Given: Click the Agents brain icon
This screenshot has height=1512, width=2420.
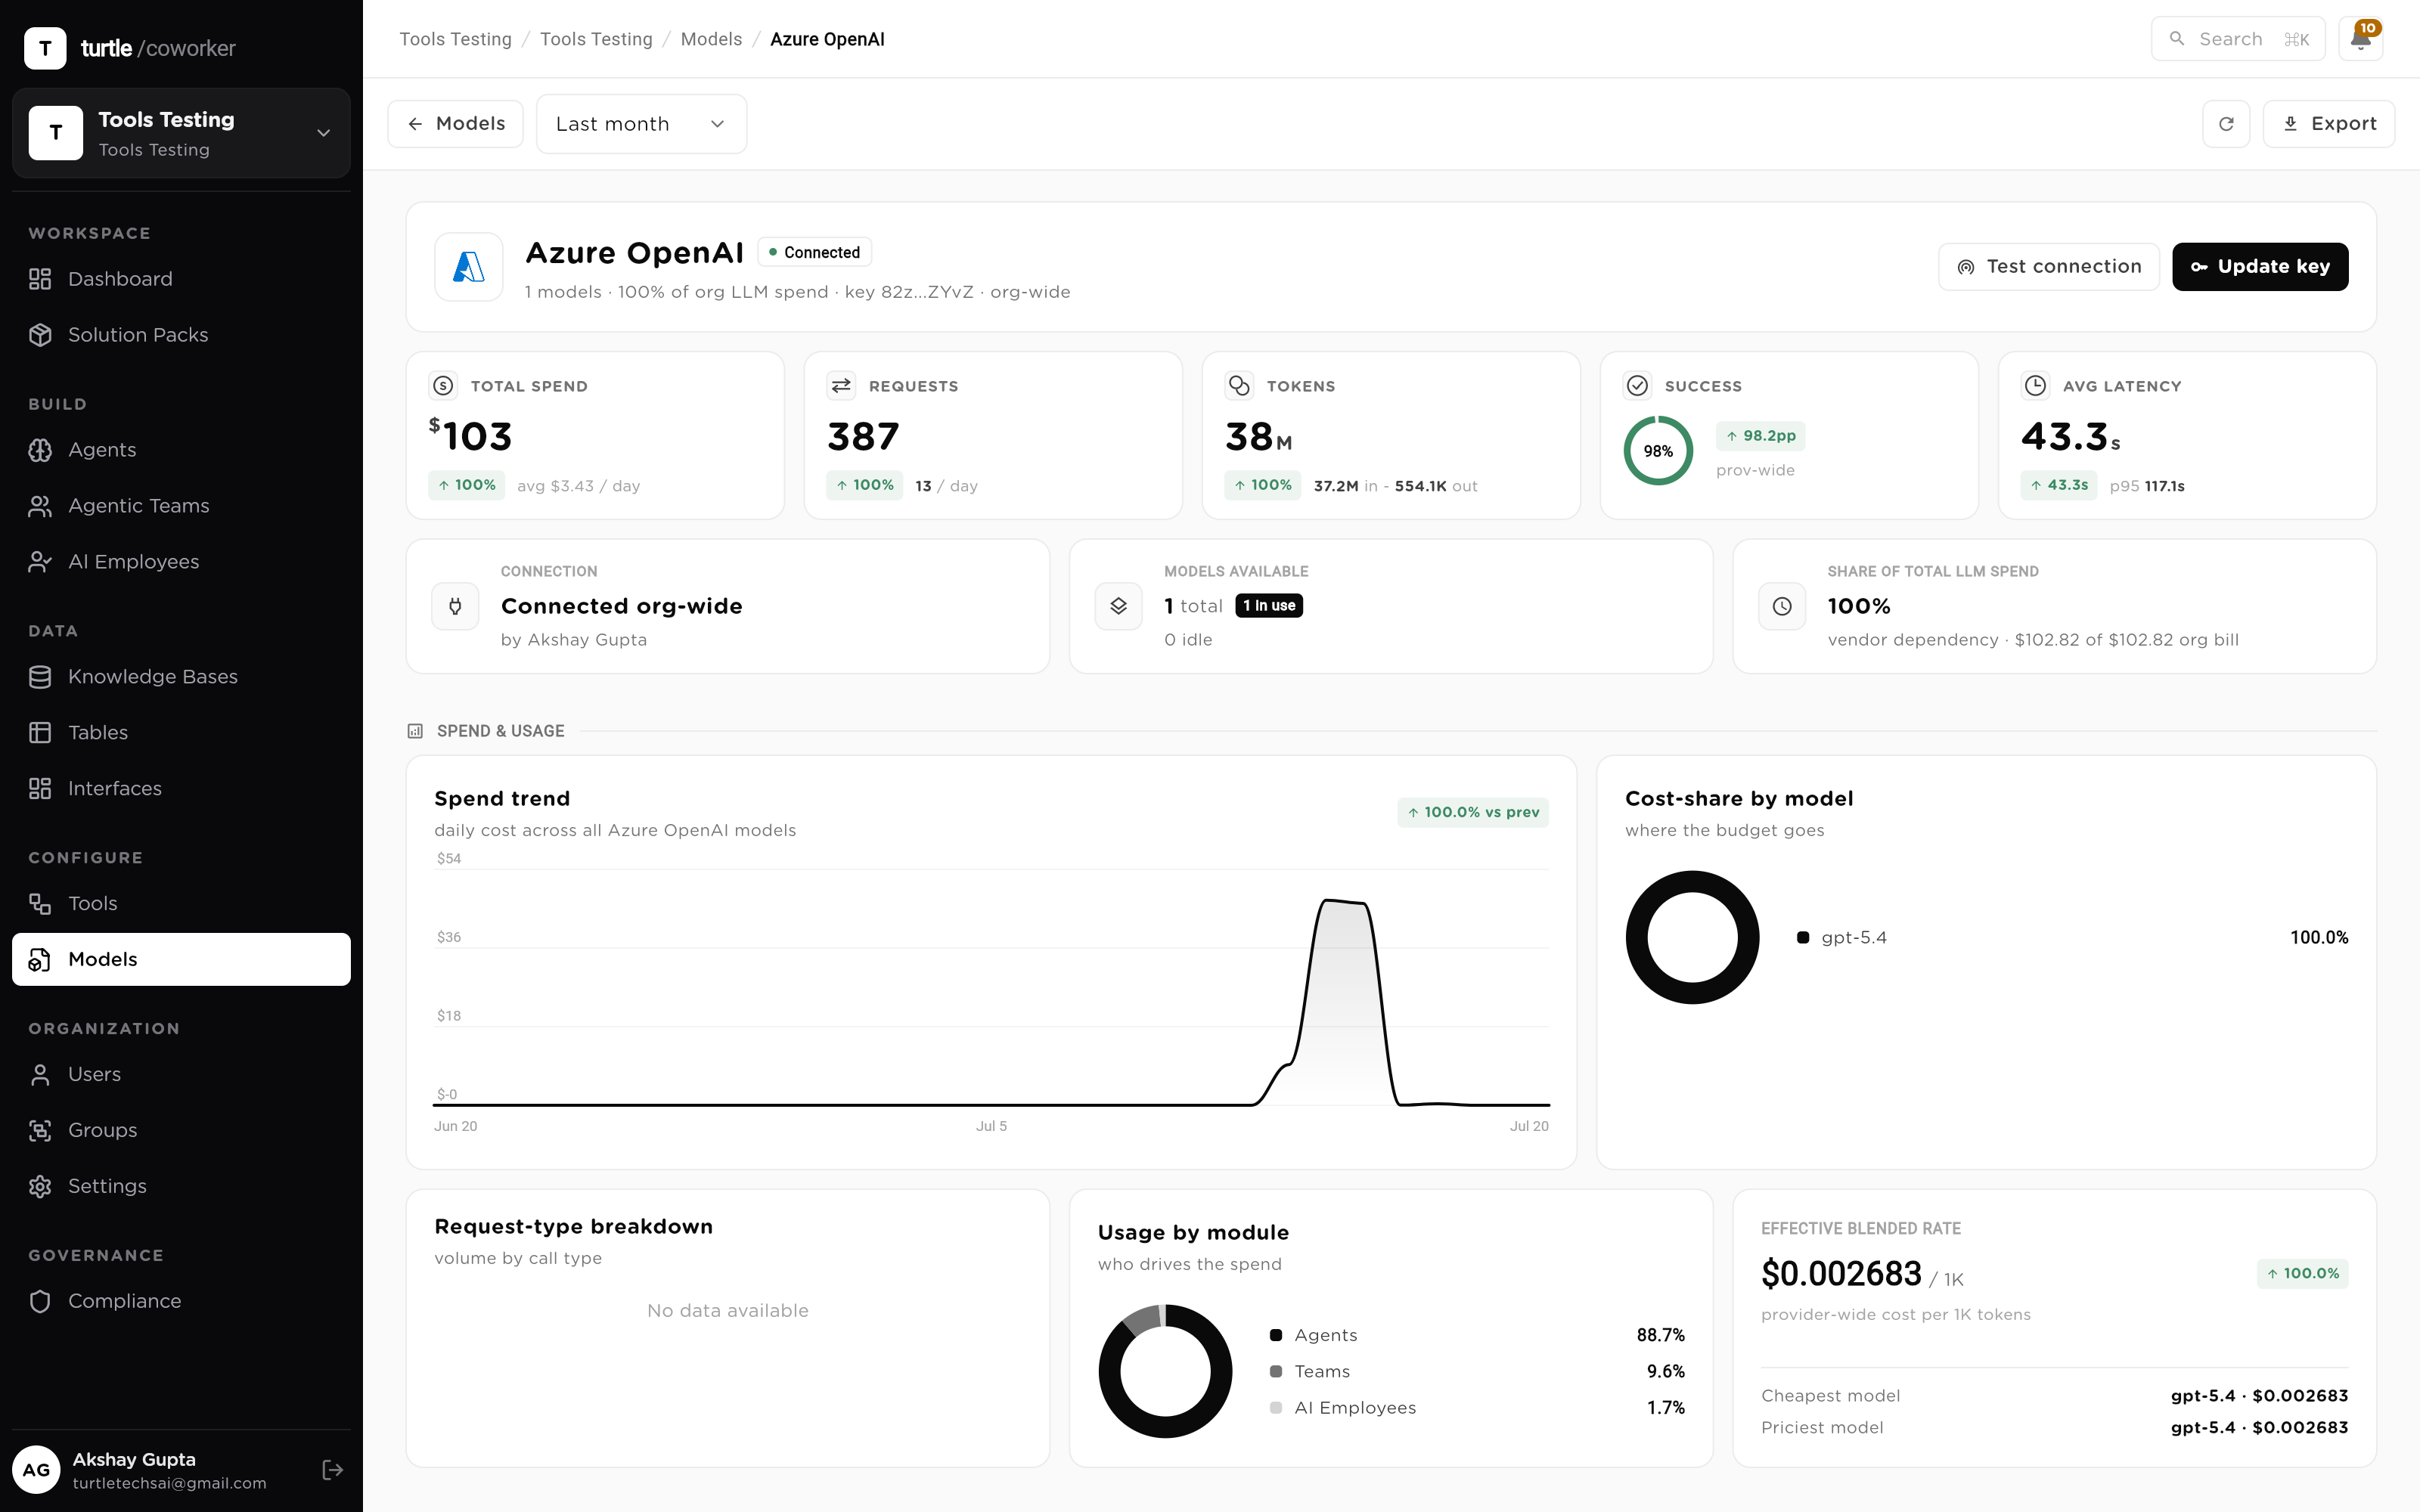Looking at the screenshot, I should tap(40, 450).
